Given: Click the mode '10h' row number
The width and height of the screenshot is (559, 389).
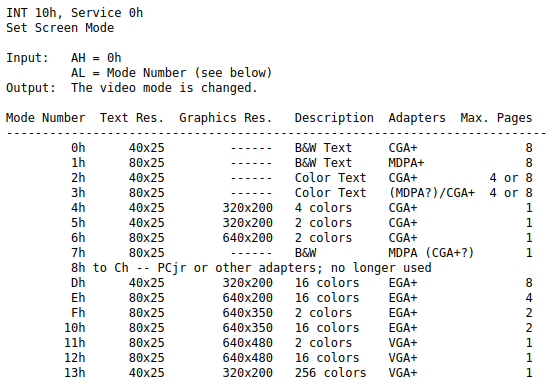Looking at the screenshot, I should [75, 327].
